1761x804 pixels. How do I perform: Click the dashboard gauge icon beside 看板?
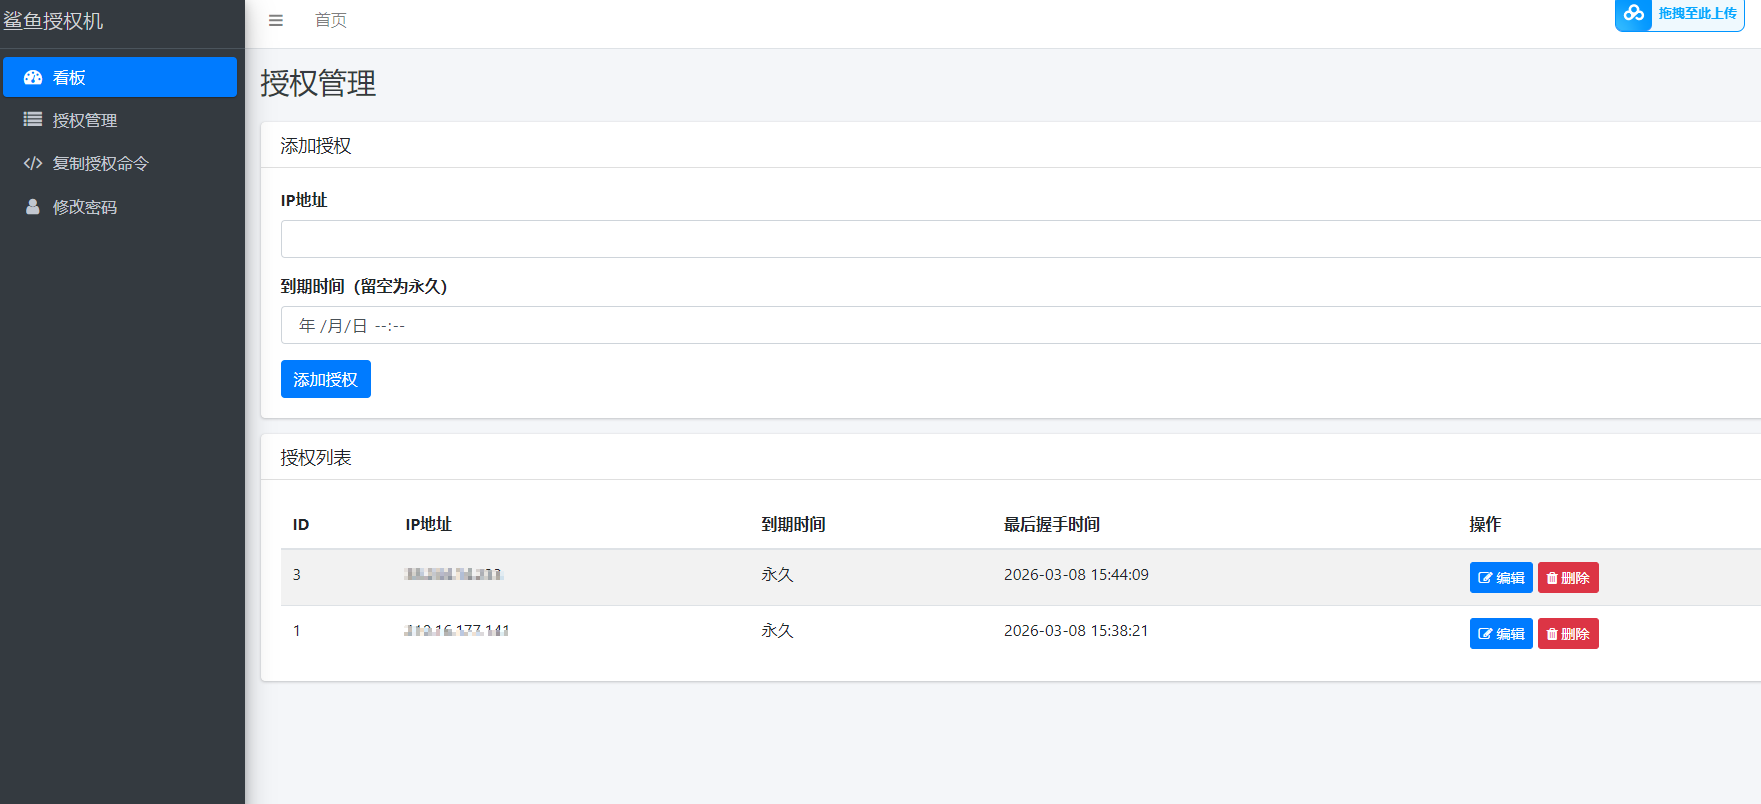point(33,77)
